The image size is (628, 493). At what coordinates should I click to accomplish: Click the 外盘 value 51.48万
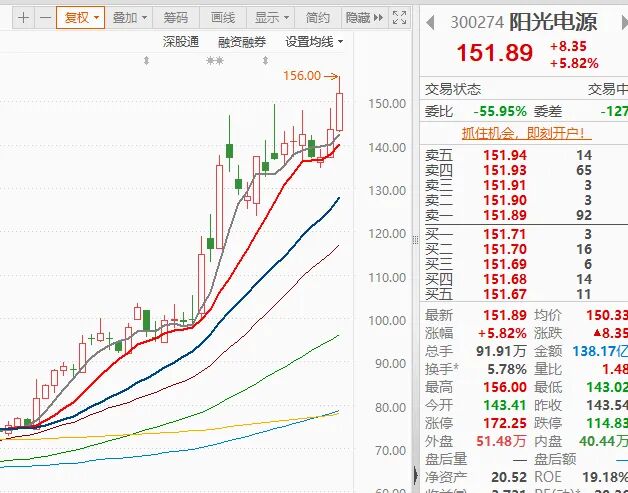(x=501, y=441)
